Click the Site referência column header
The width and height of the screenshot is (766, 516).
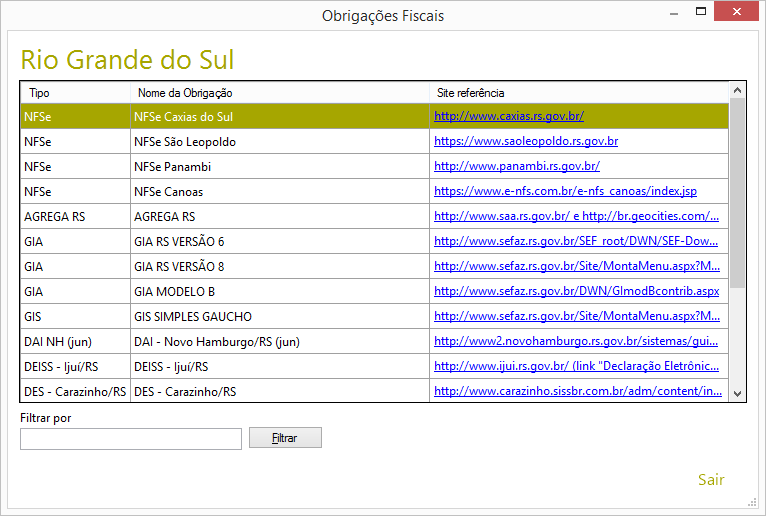pyautogui.click(x=579, y=93)
